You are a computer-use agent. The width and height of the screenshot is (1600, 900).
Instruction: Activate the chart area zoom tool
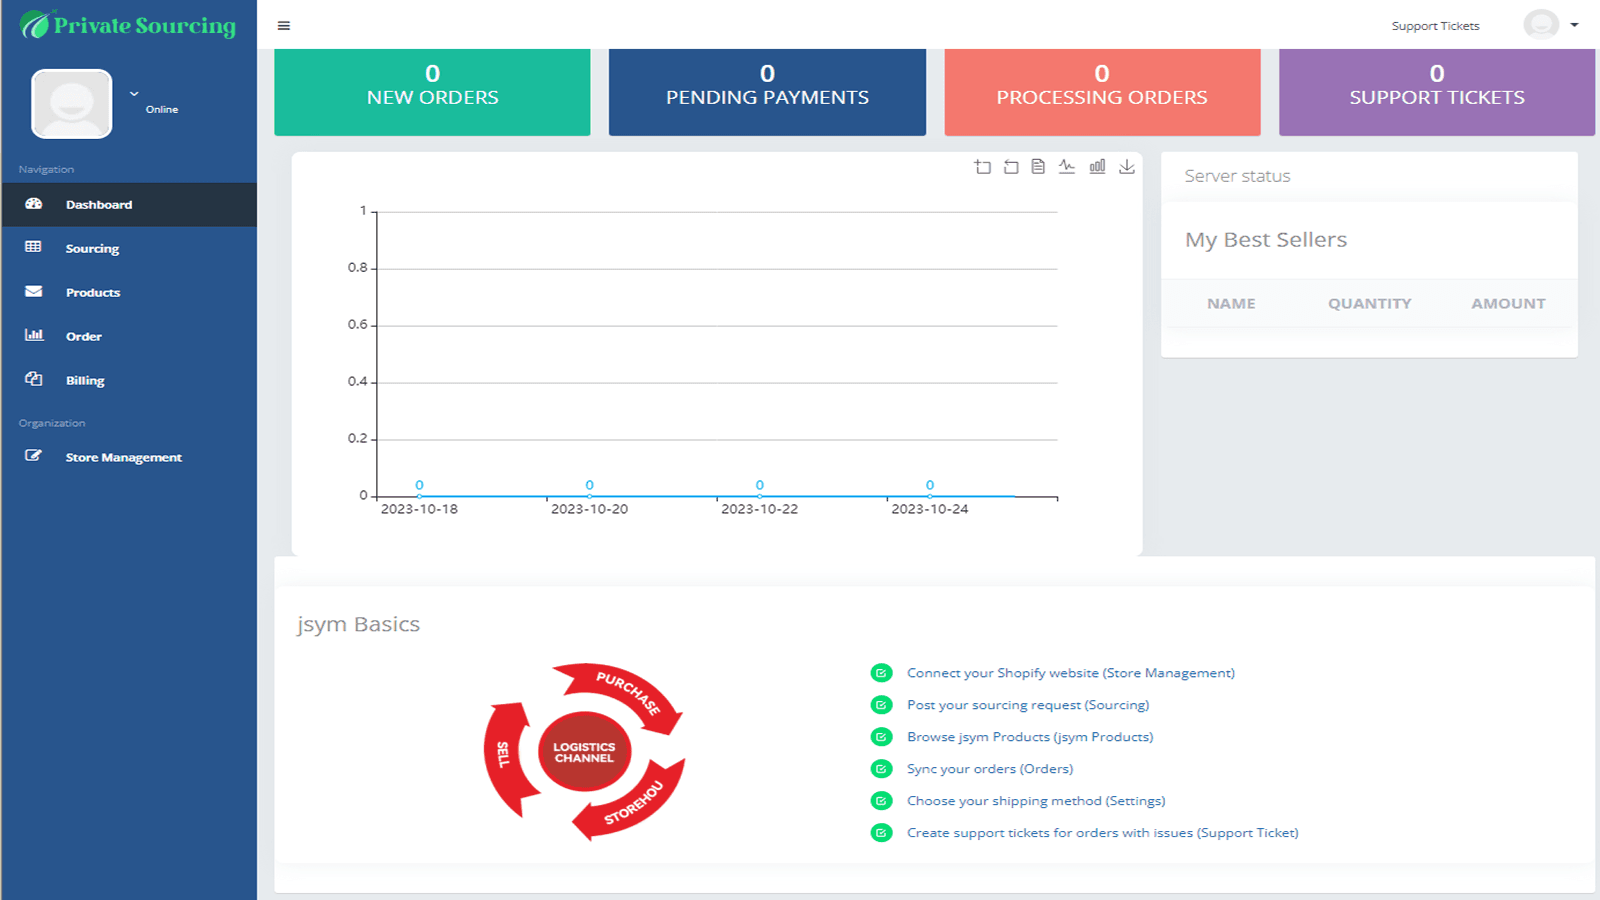[982, 167]
